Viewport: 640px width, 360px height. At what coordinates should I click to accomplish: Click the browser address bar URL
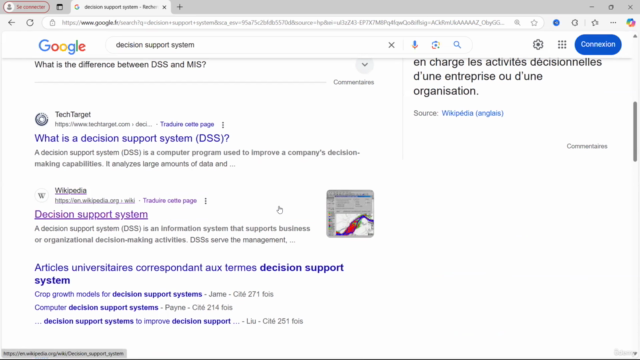283,23
